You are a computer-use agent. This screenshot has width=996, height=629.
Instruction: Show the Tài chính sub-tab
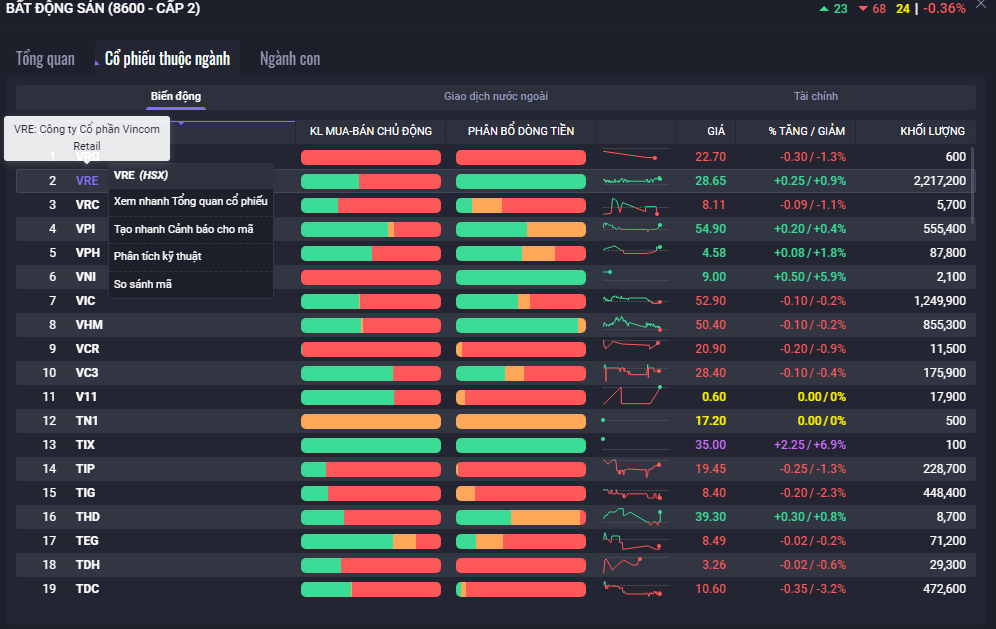coord(816,96)
